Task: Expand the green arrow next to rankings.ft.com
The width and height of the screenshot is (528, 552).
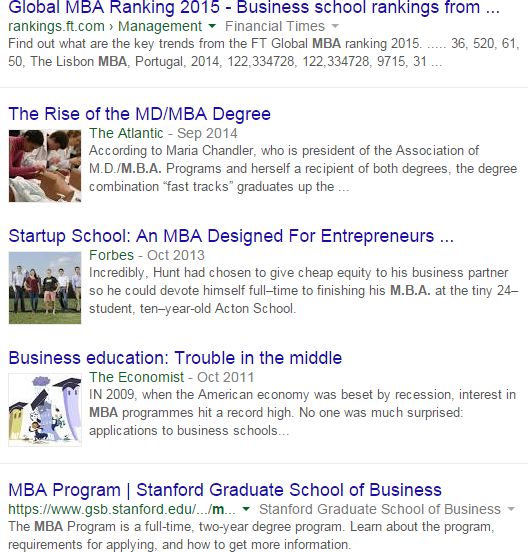Action: [212, 26]
